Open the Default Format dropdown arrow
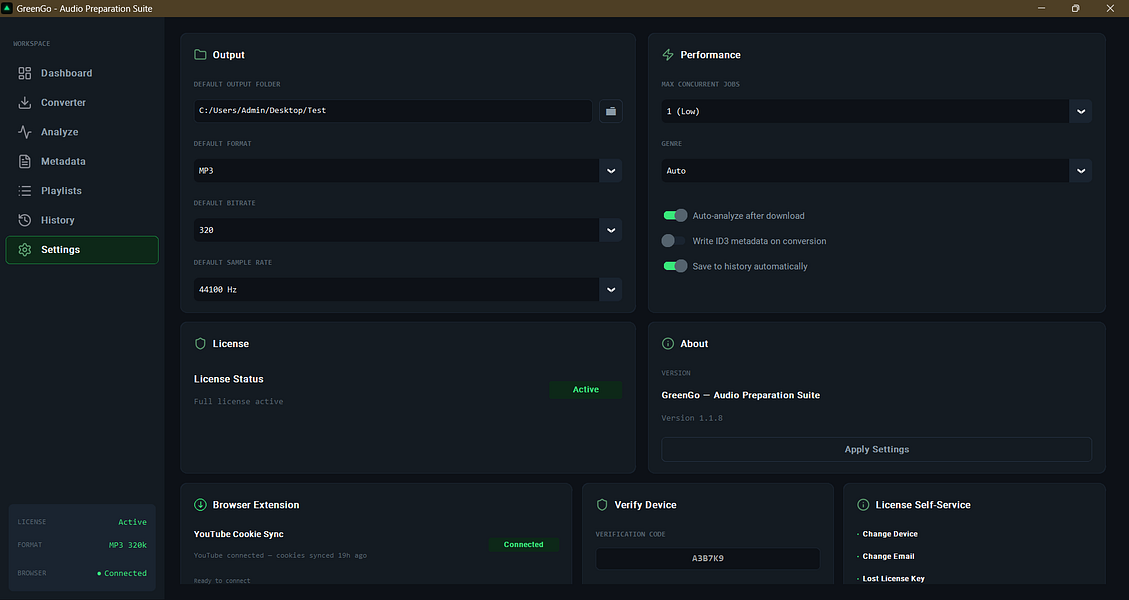Screen dimensions: 1129x600 point(611,171)
